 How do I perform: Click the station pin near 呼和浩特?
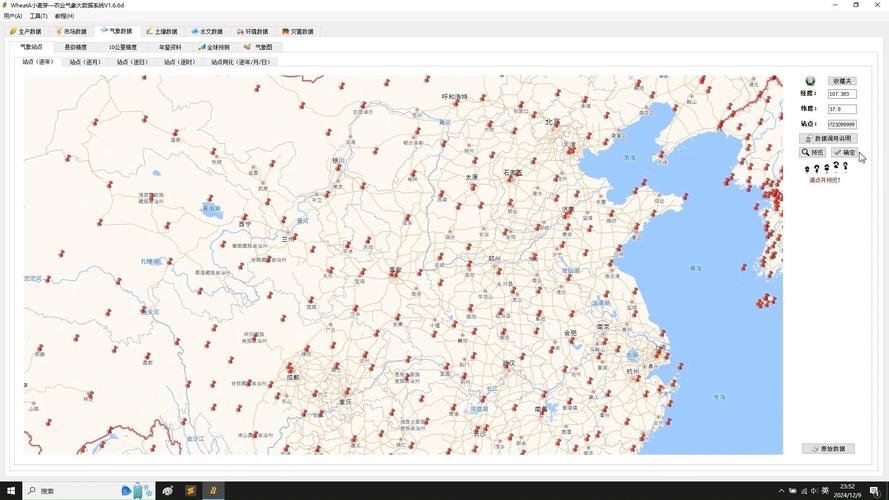tap(455, 103)
